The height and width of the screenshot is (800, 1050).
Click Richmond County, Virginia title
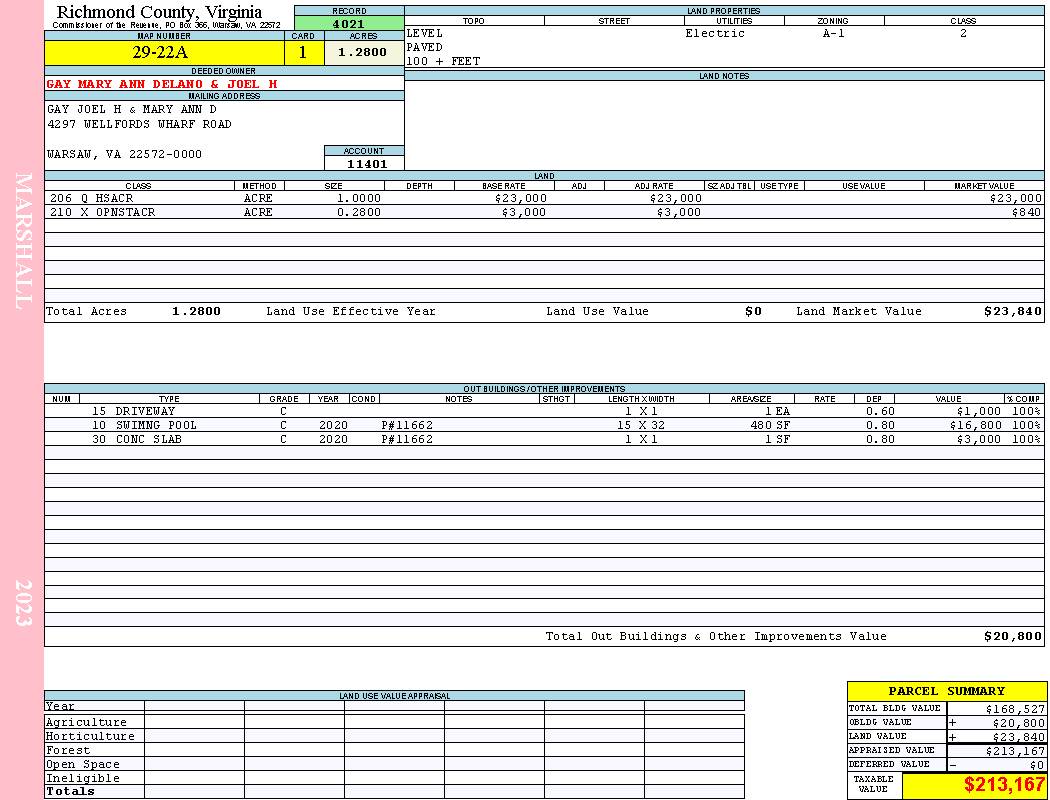[159, 12]
